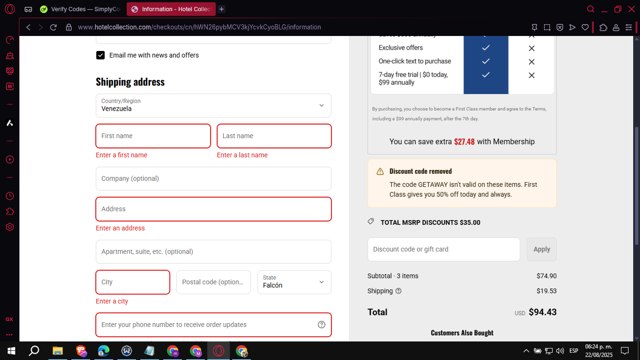Open Windows Start menu
Screen dimensions: 640x360
[11, 351]
